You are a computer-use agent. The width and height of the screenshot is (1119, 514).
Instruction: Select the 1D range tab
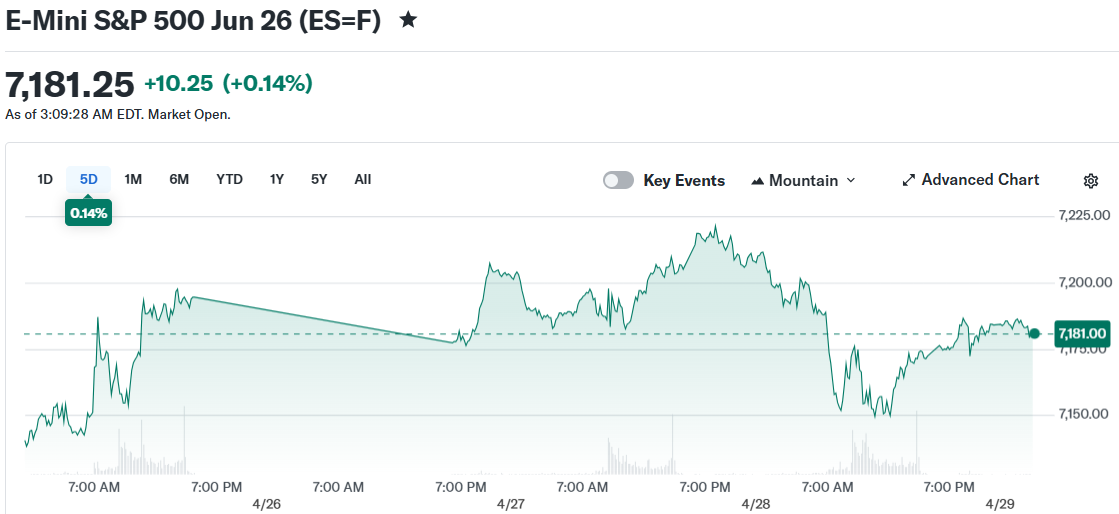[x=45, y=179]
